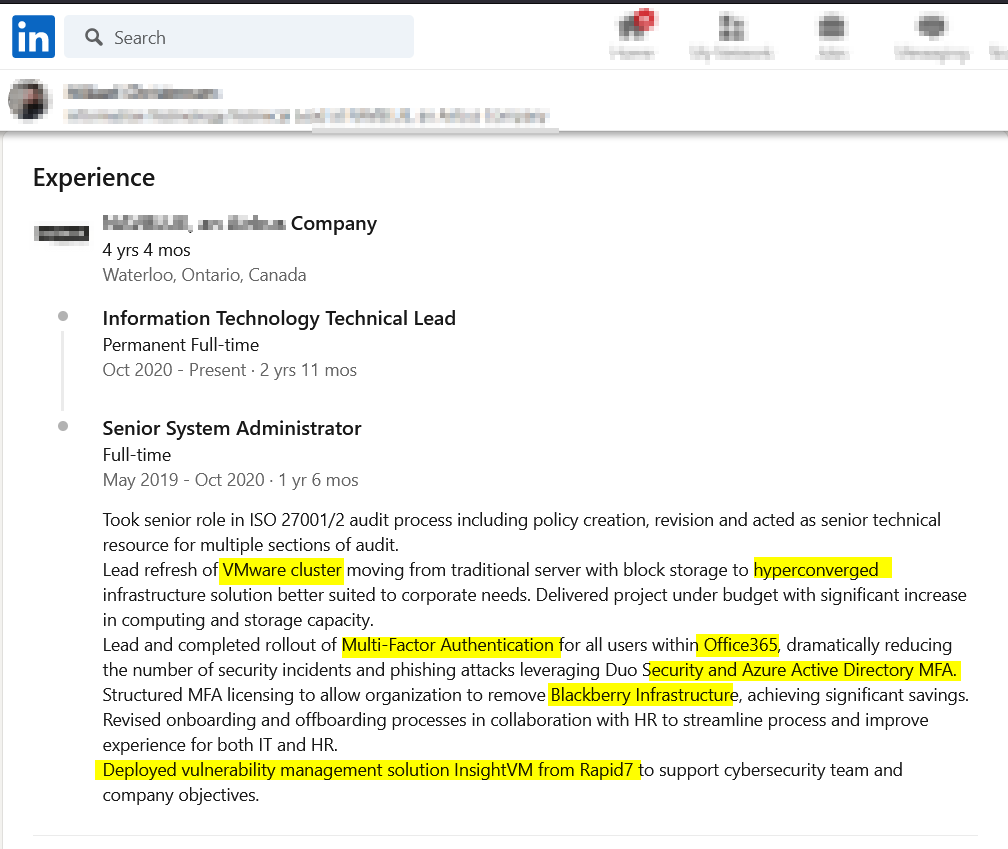Image resolution: width=1008 pixels, height=849 pixels.
Task: Open the Jobs nav icon
Action: click(832, 35)
